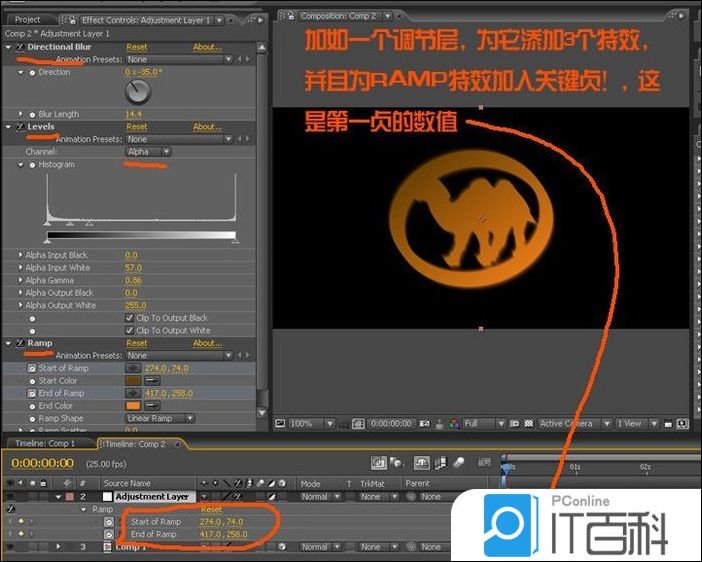Toggle the Levels effect switch
Image resolution: width=702 pixels, height=562 pixels.
point(21,127)
